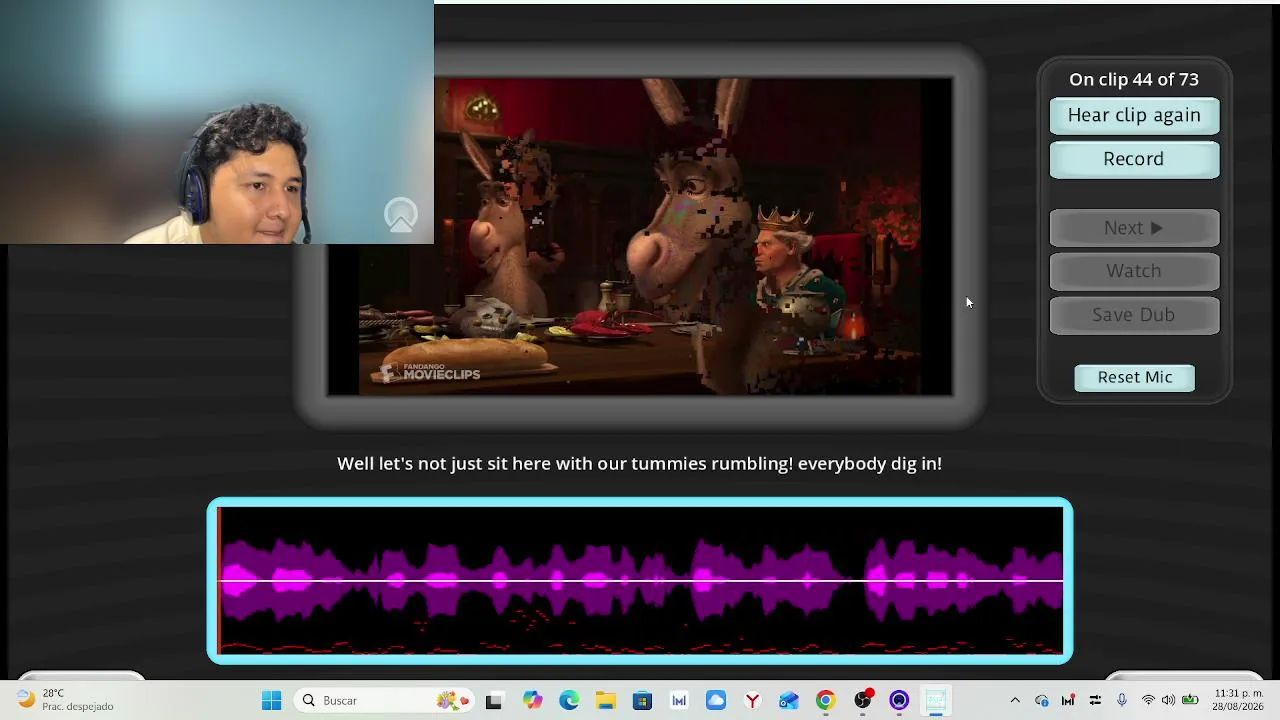This screenshot has width=1280, height=720.
Task: Start recording with the Record button
Action: pos(1134,159)
